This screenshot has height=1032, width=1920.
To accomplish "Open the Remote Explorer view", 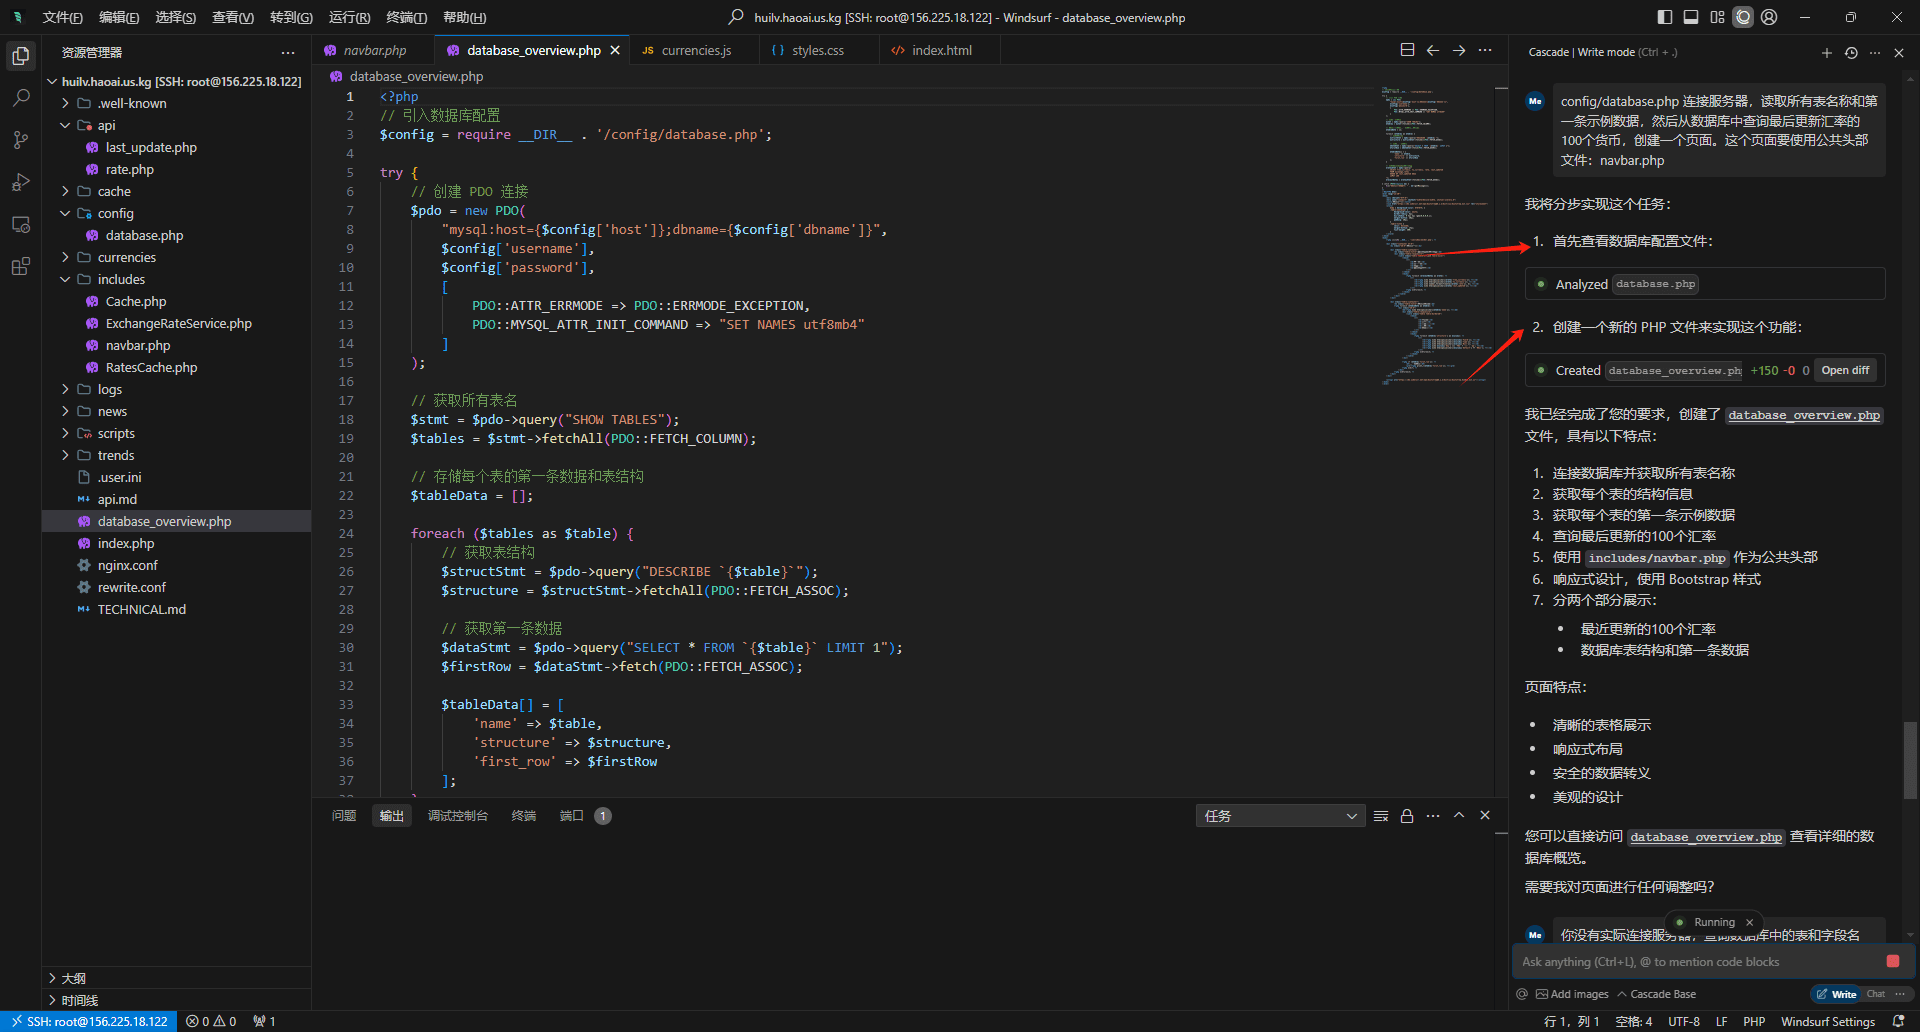I will pos(20,224).
